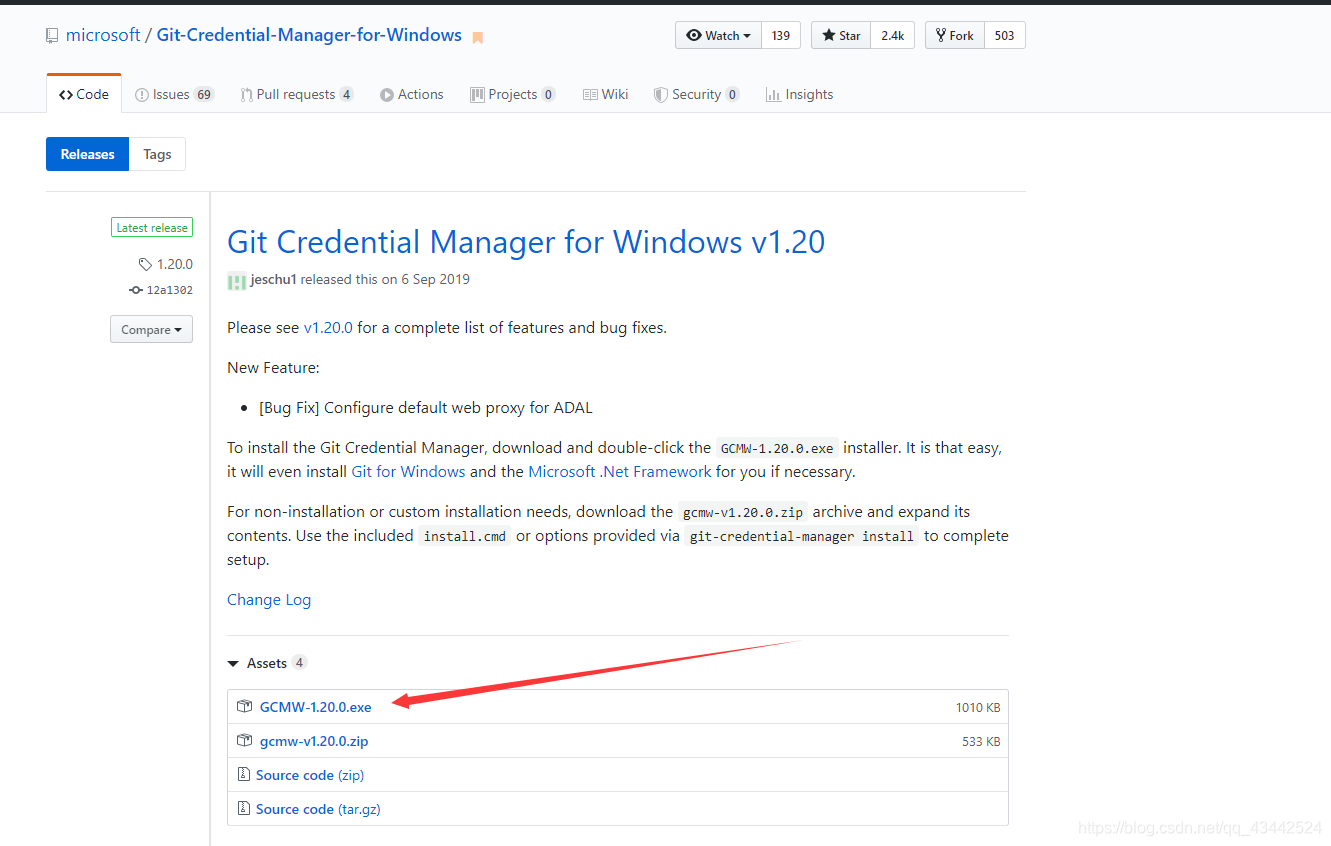Open the Git-Credential-Manager-for-Windows repository link
The height and width of the screenshot is (846, 1331).
pyautogui.click(x=309, y=35)
